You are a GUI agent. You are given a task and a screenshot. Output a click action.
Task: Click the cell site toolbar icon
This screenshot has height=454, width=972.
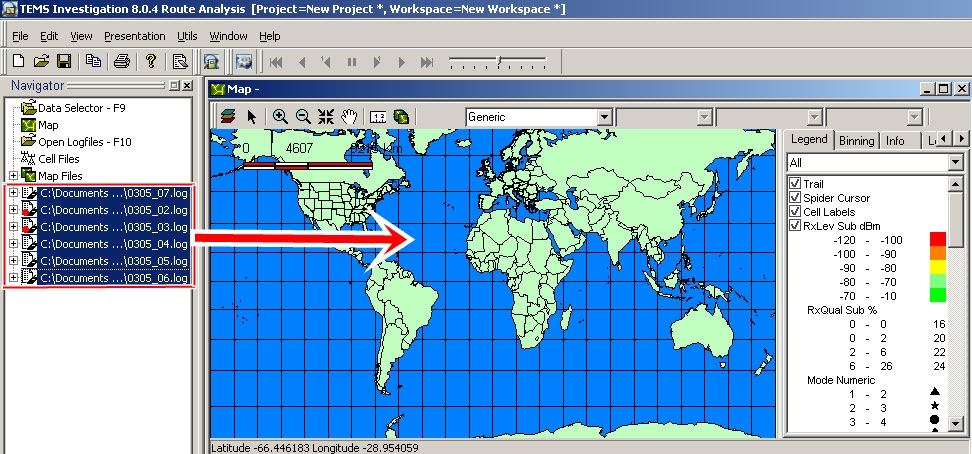click(x=212, y=61)
